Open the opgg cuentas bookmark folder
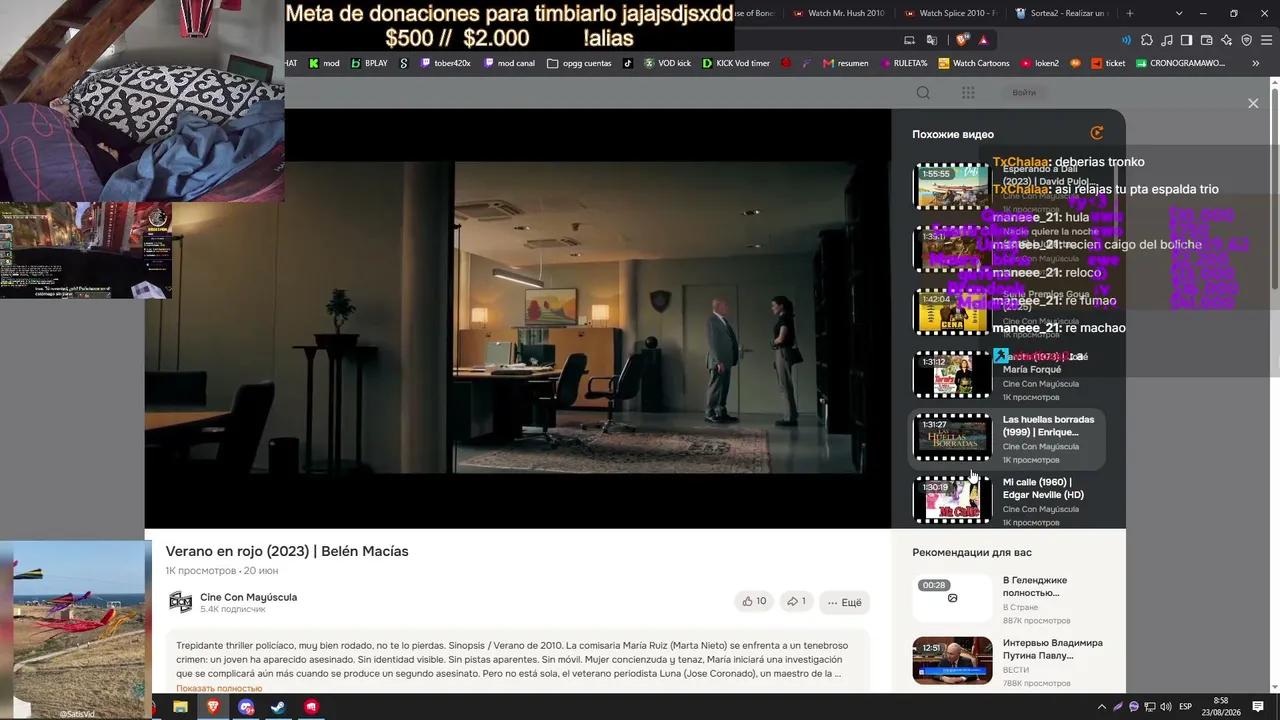Viewport: 1280px width, 720px height. point(580,63)
